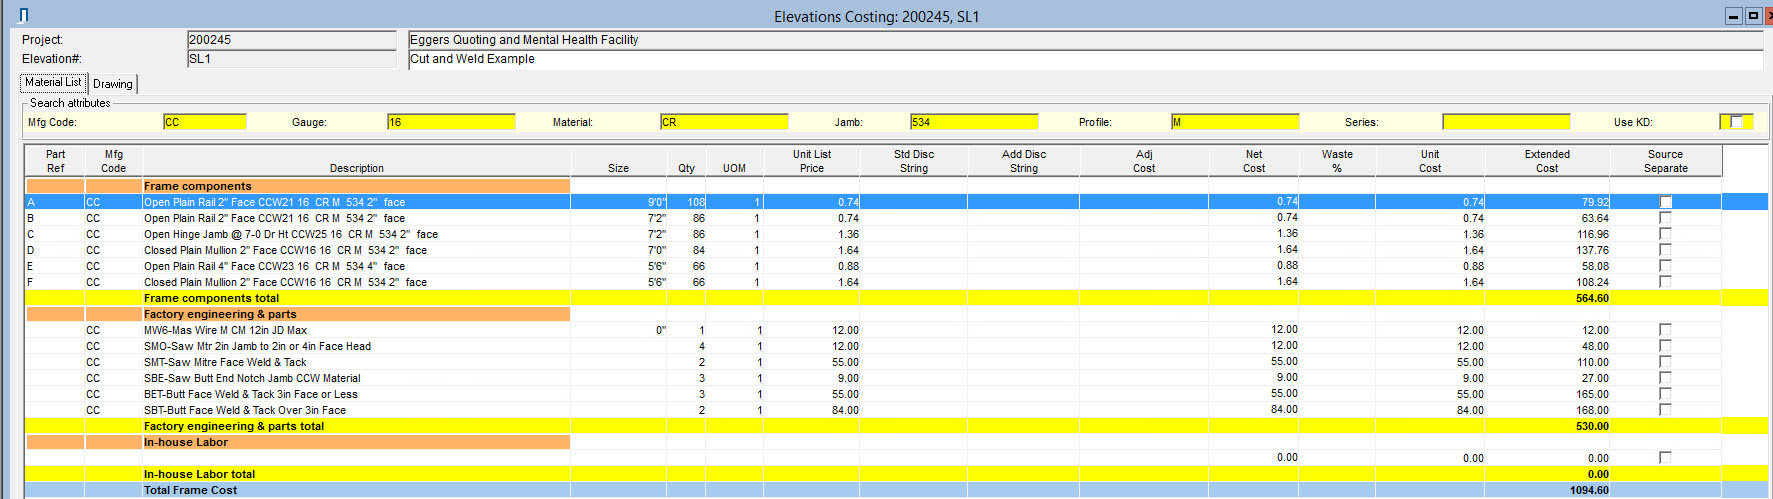
Task: Click the Extended Cost column header
Action: [1546, 161]
